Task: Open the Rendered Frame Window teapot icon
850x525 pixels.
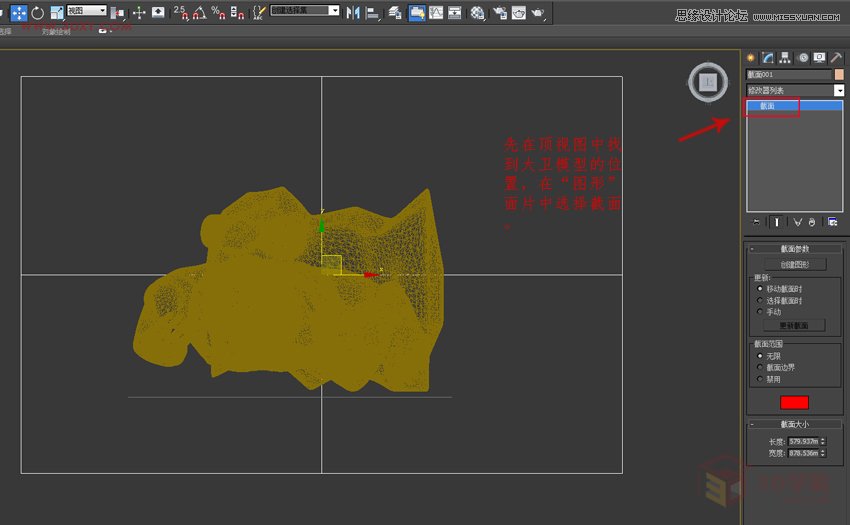Action: 519,12
